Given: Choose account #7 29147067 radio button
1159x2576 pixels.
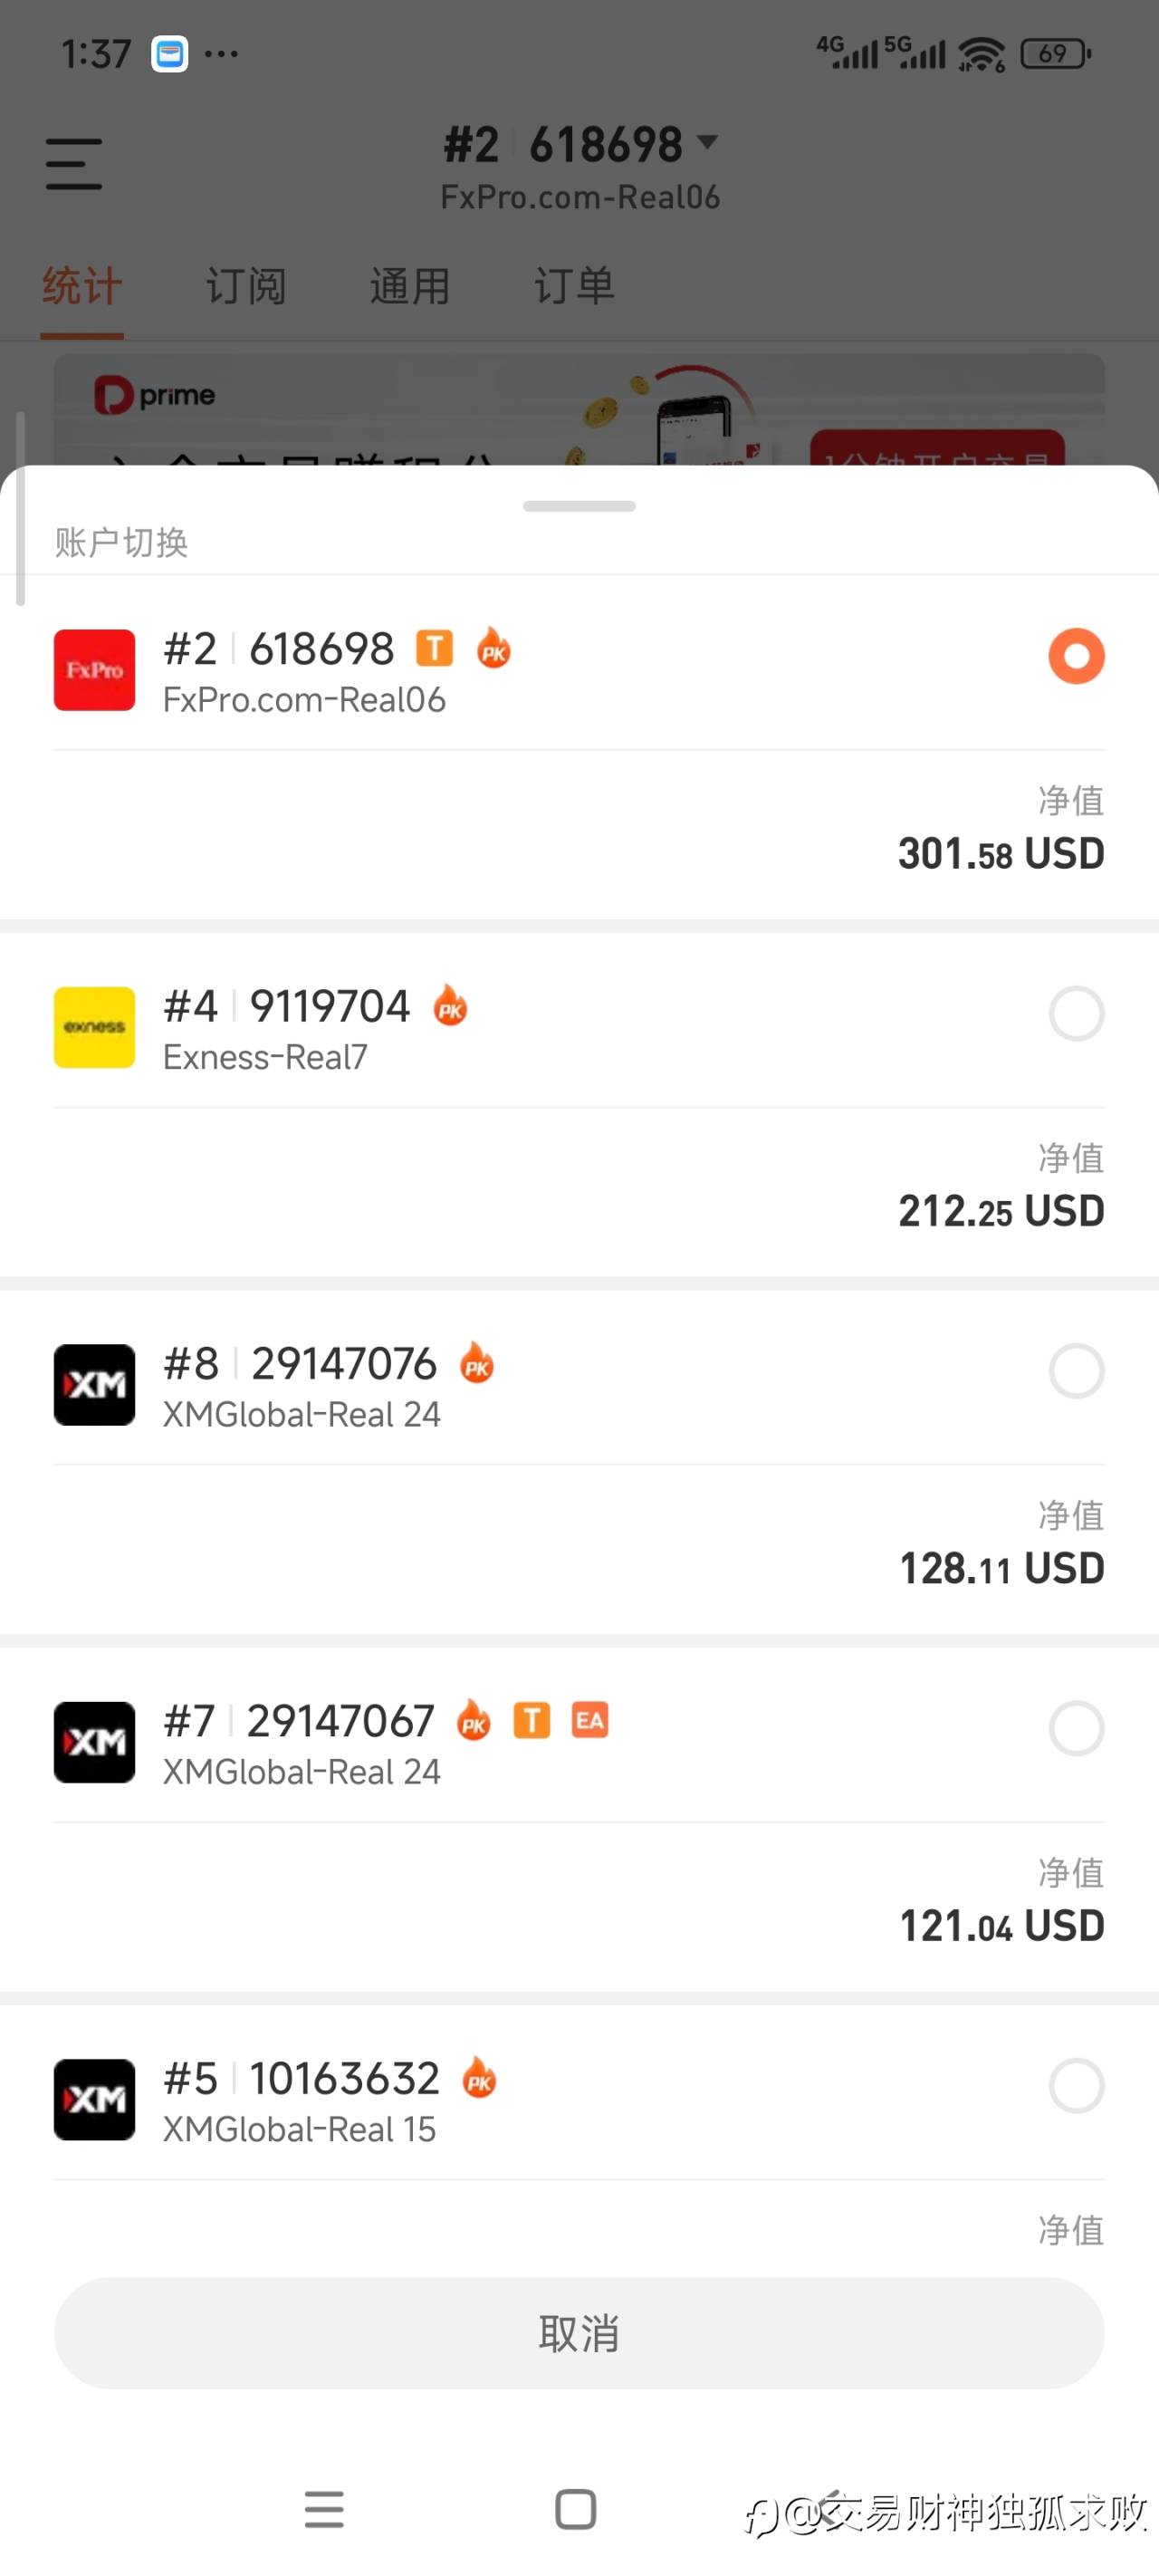Looking at the screenshot, I should [x=1076, y=1728].
